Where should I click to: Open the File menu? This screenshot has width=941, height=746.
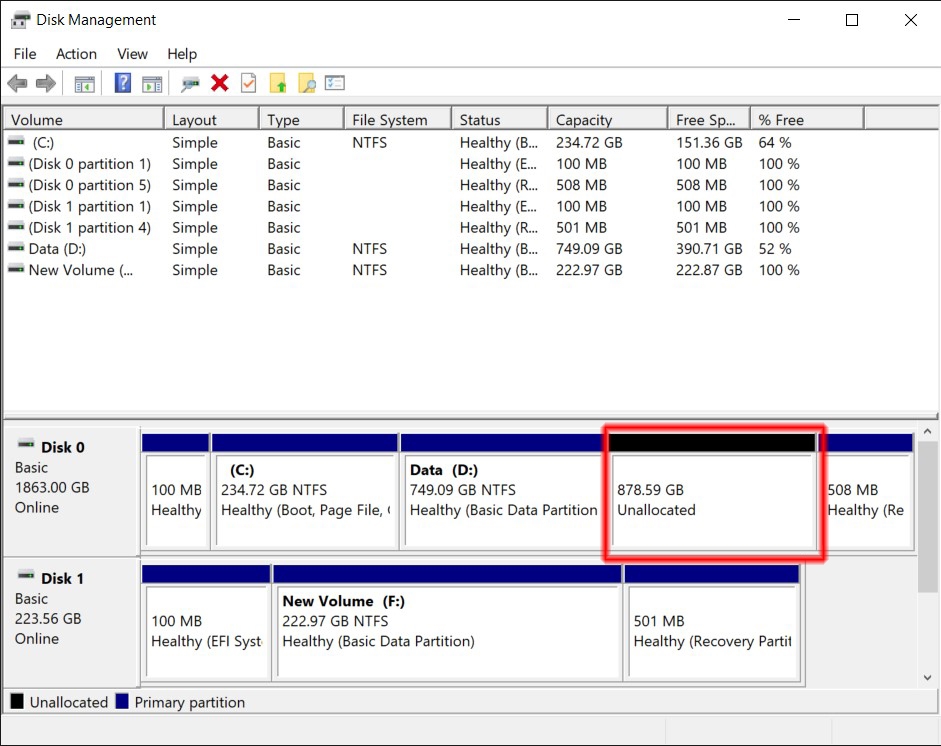(24, 54)
